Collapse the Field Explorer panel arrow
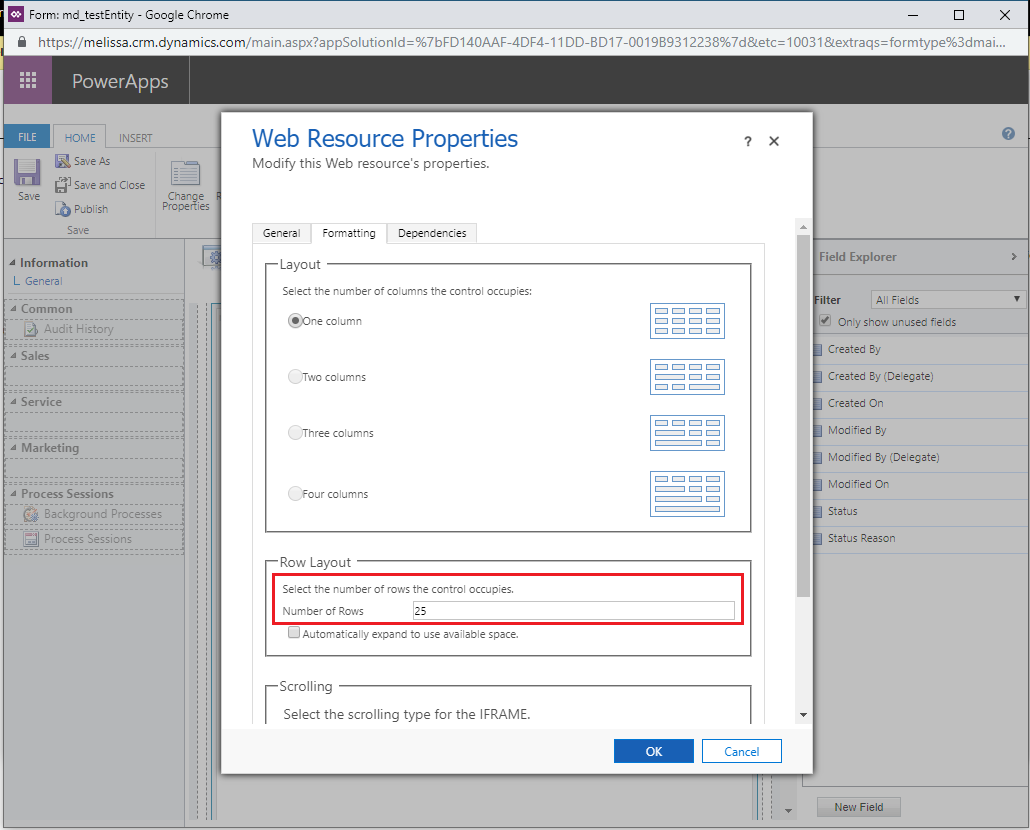Image resolution: width=1030 pixels, height=830 pixels. [1014, 257]
